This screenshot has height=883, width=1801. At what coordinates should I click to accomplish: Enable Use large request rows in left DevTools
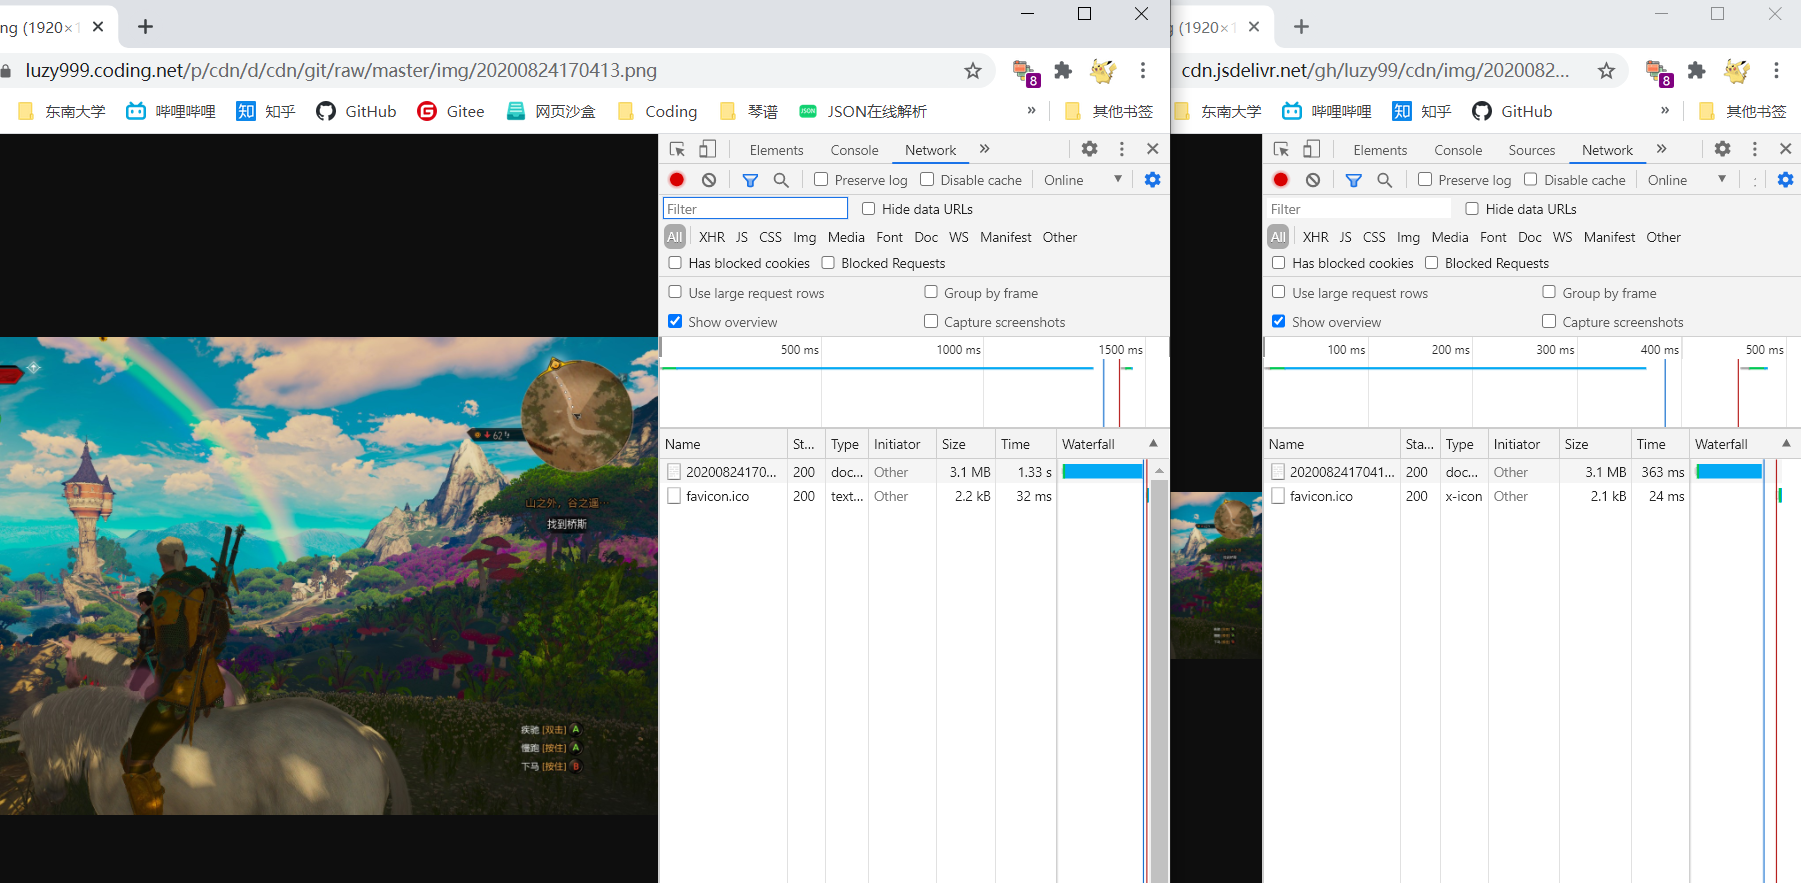(675, 292)
